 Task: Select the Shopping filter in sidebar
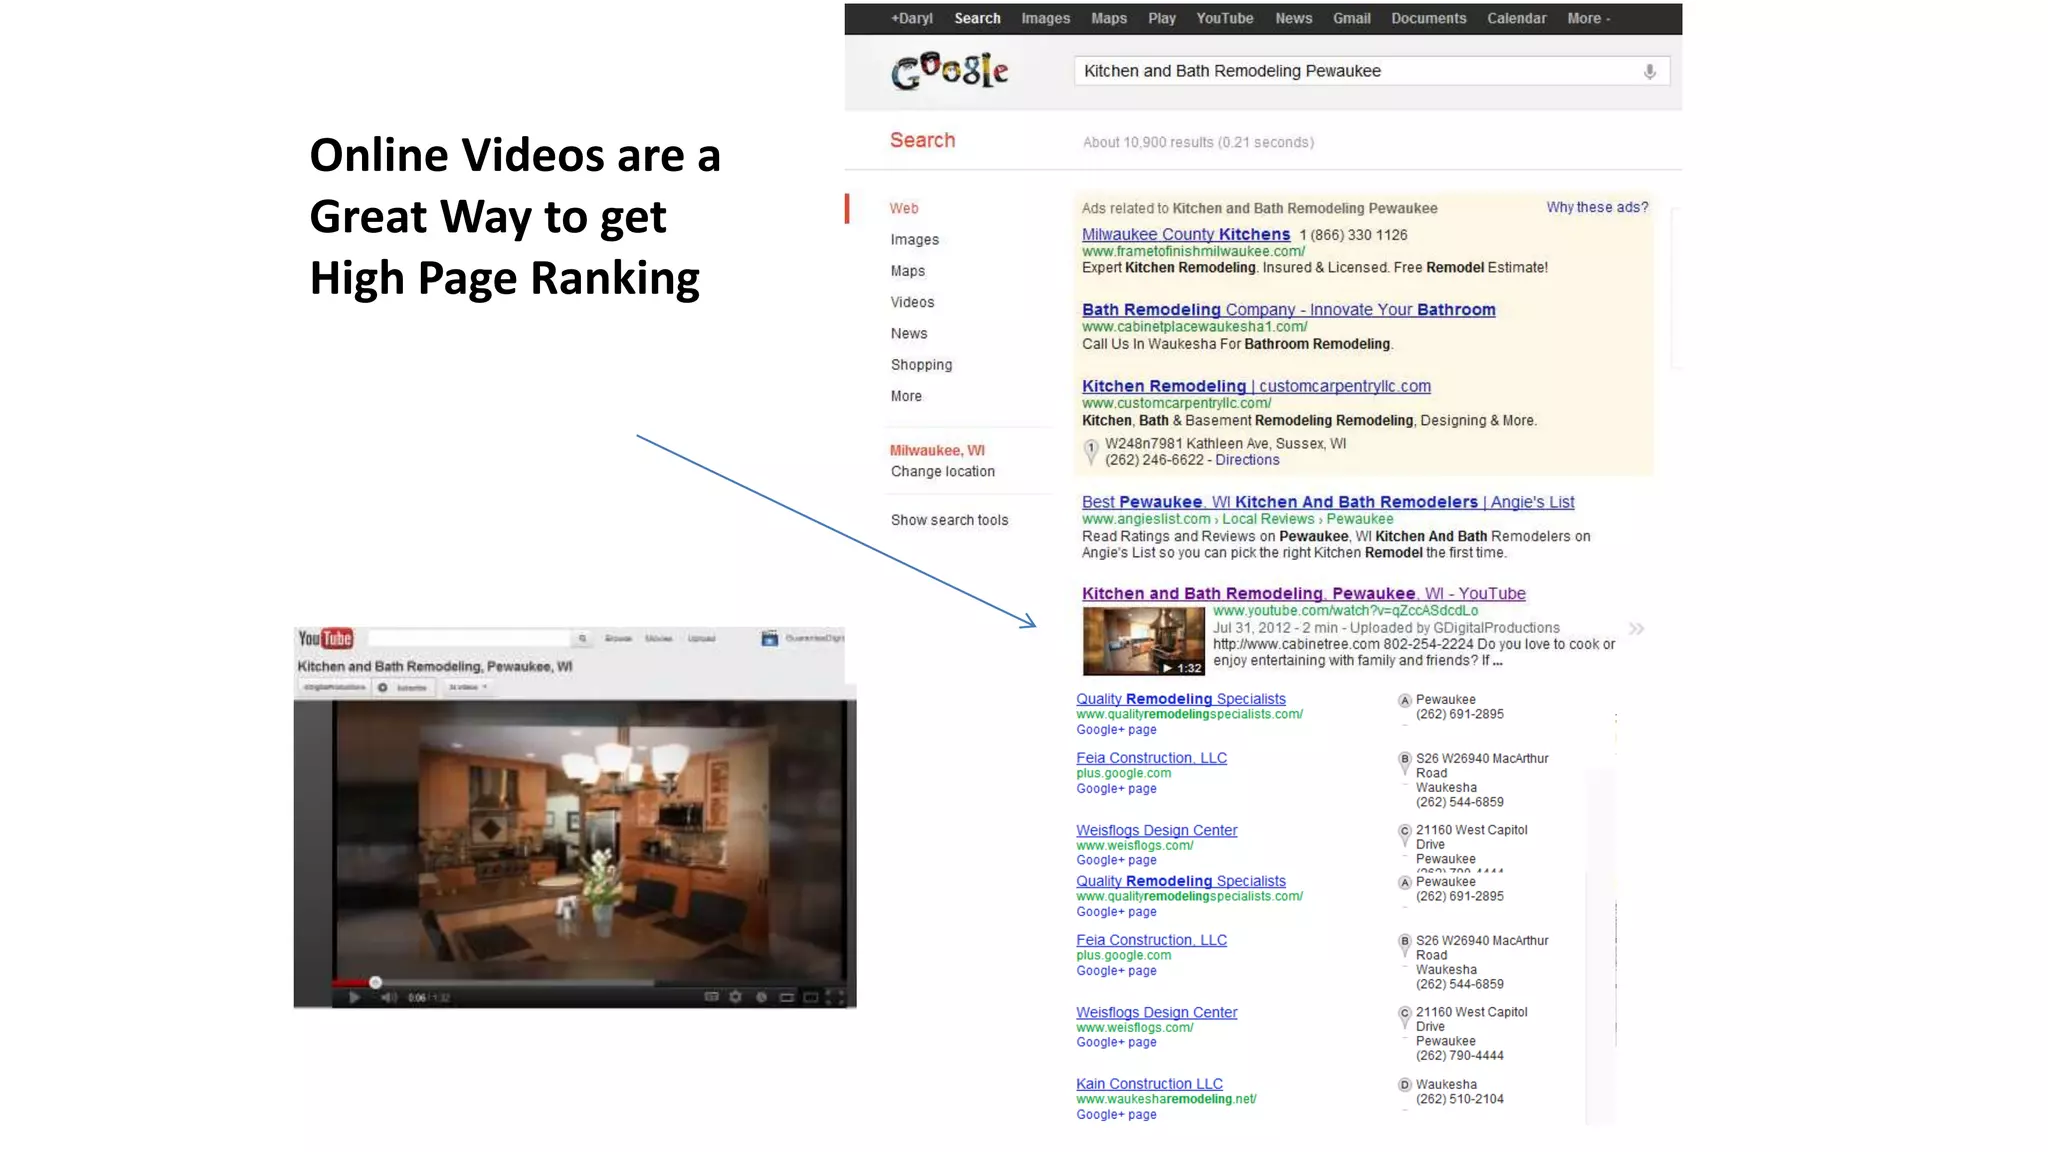point(921,365)
